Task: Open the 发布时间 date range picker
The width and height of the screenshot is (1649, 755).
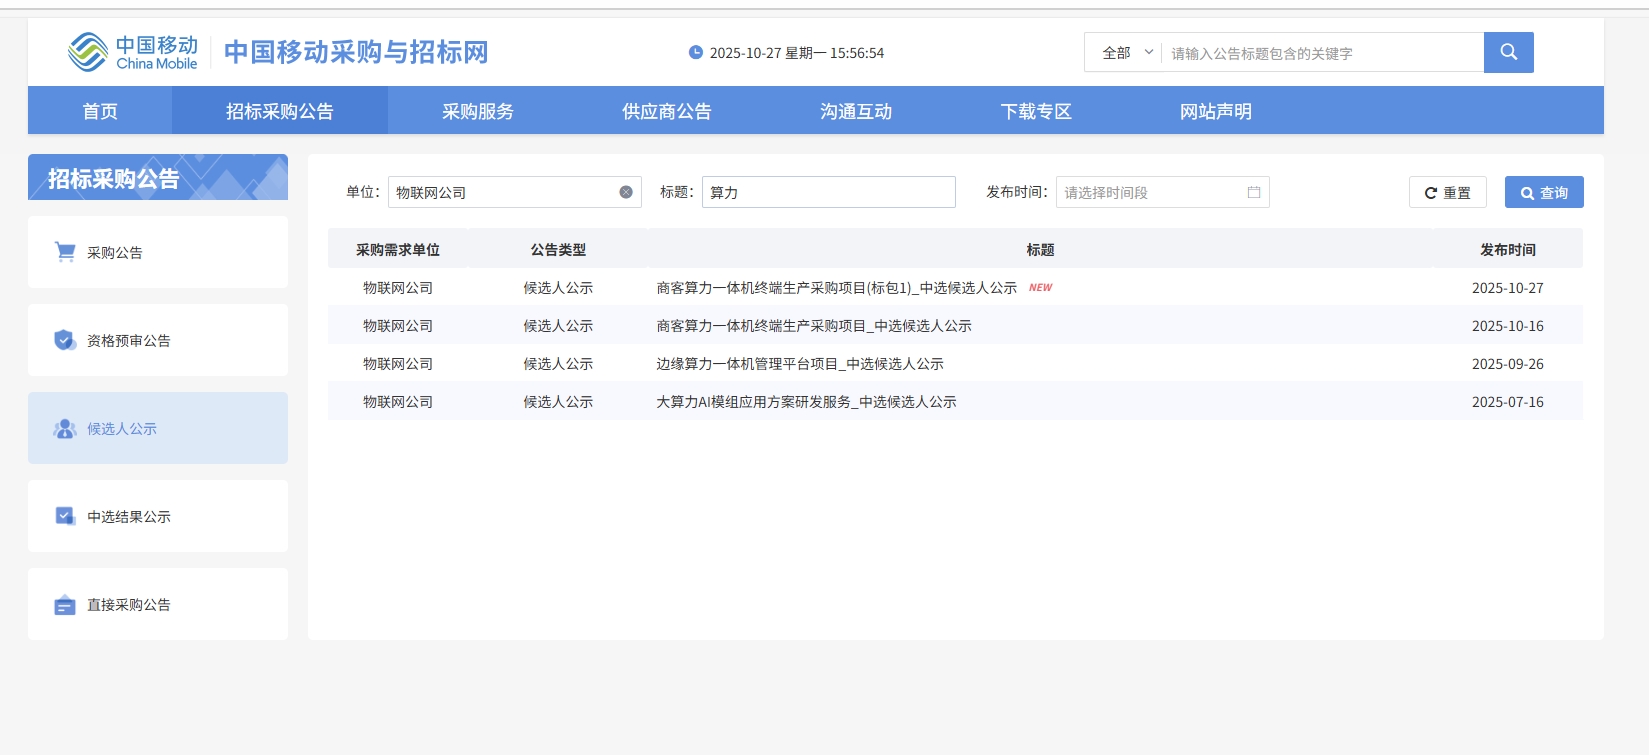Action: 1150,192
